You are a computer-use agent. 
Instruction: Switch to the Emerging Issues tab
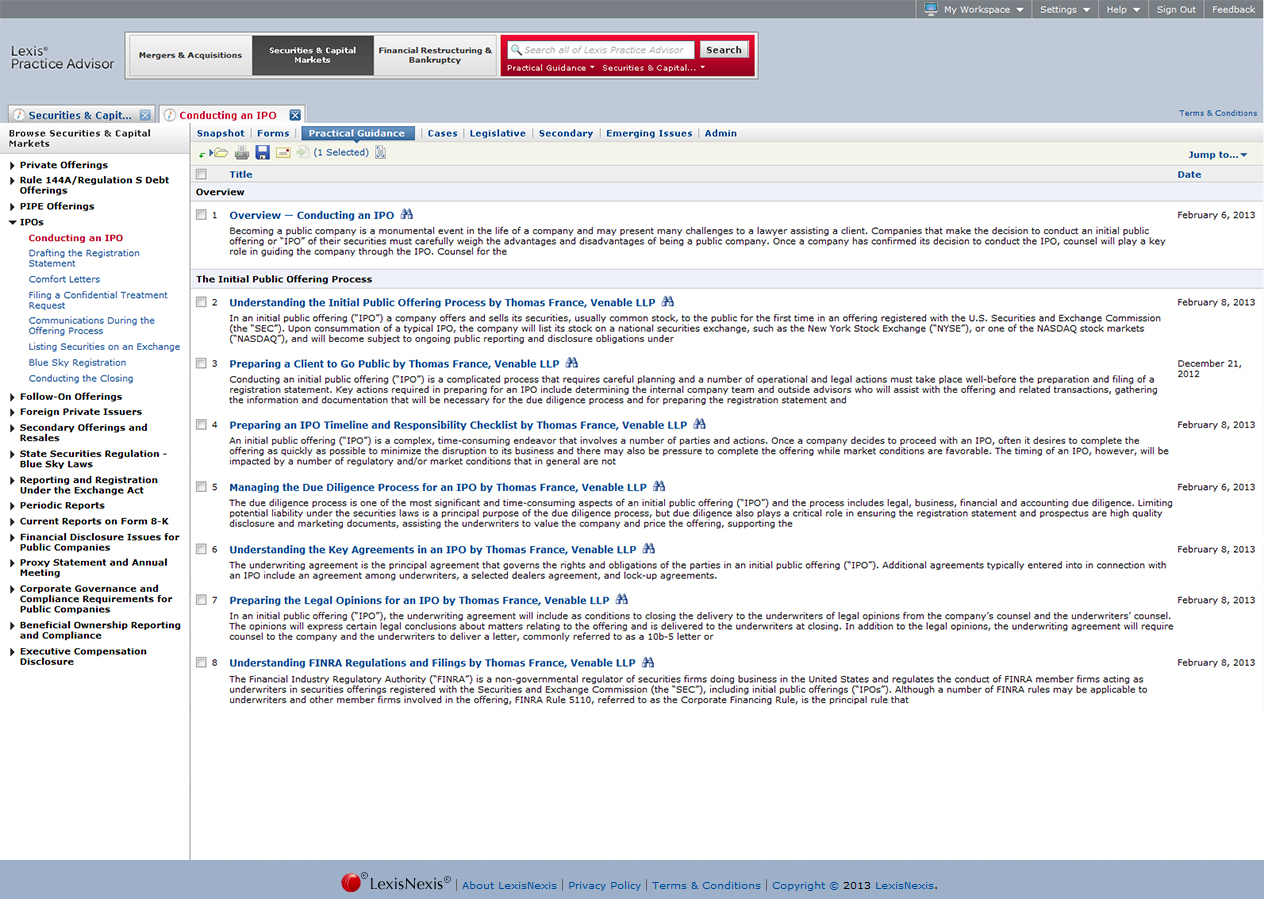649,133
